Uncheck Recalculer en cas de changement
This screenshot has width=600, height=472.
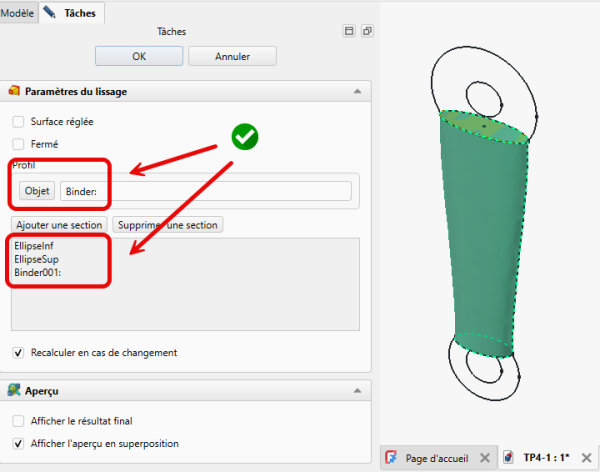point(18,352)
